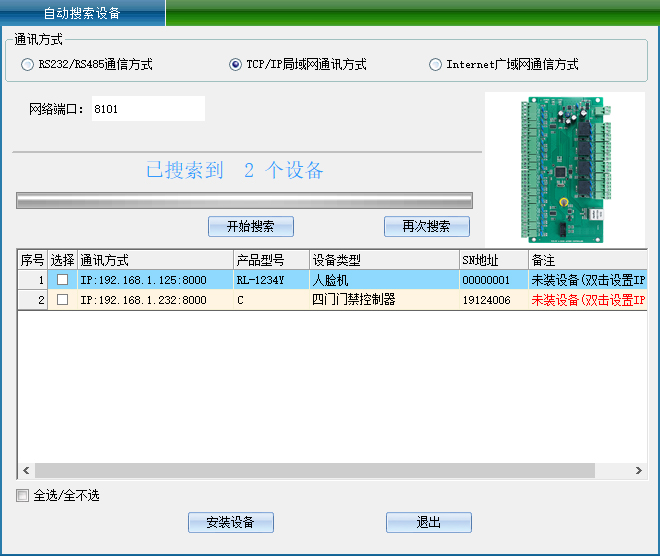Click the horizontal scrollbar right arrow
This screenshot has height=556, width=660.
(x=639, y=470)
